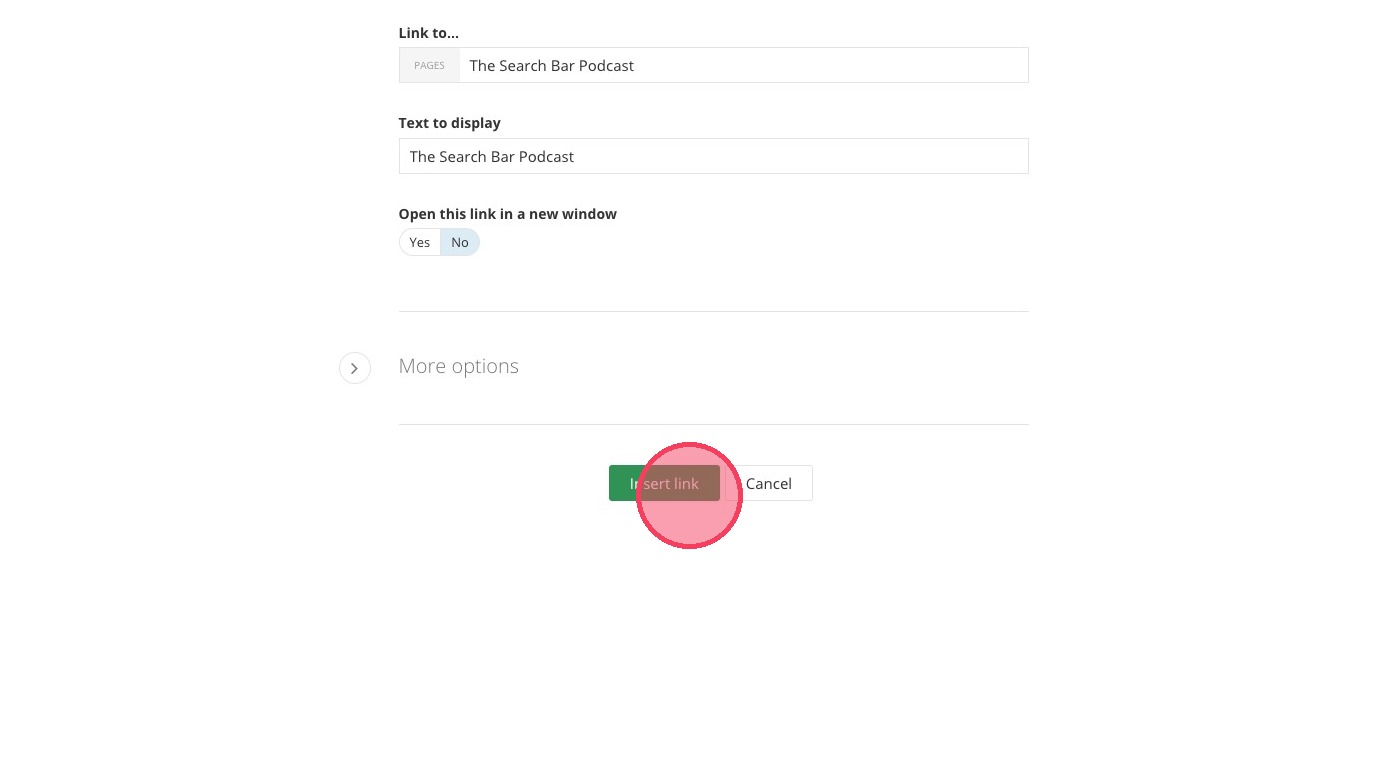Click the PAGES badge in Link to field
The height and width of the screenshot is (770, 1377).
tap(429, 66)
